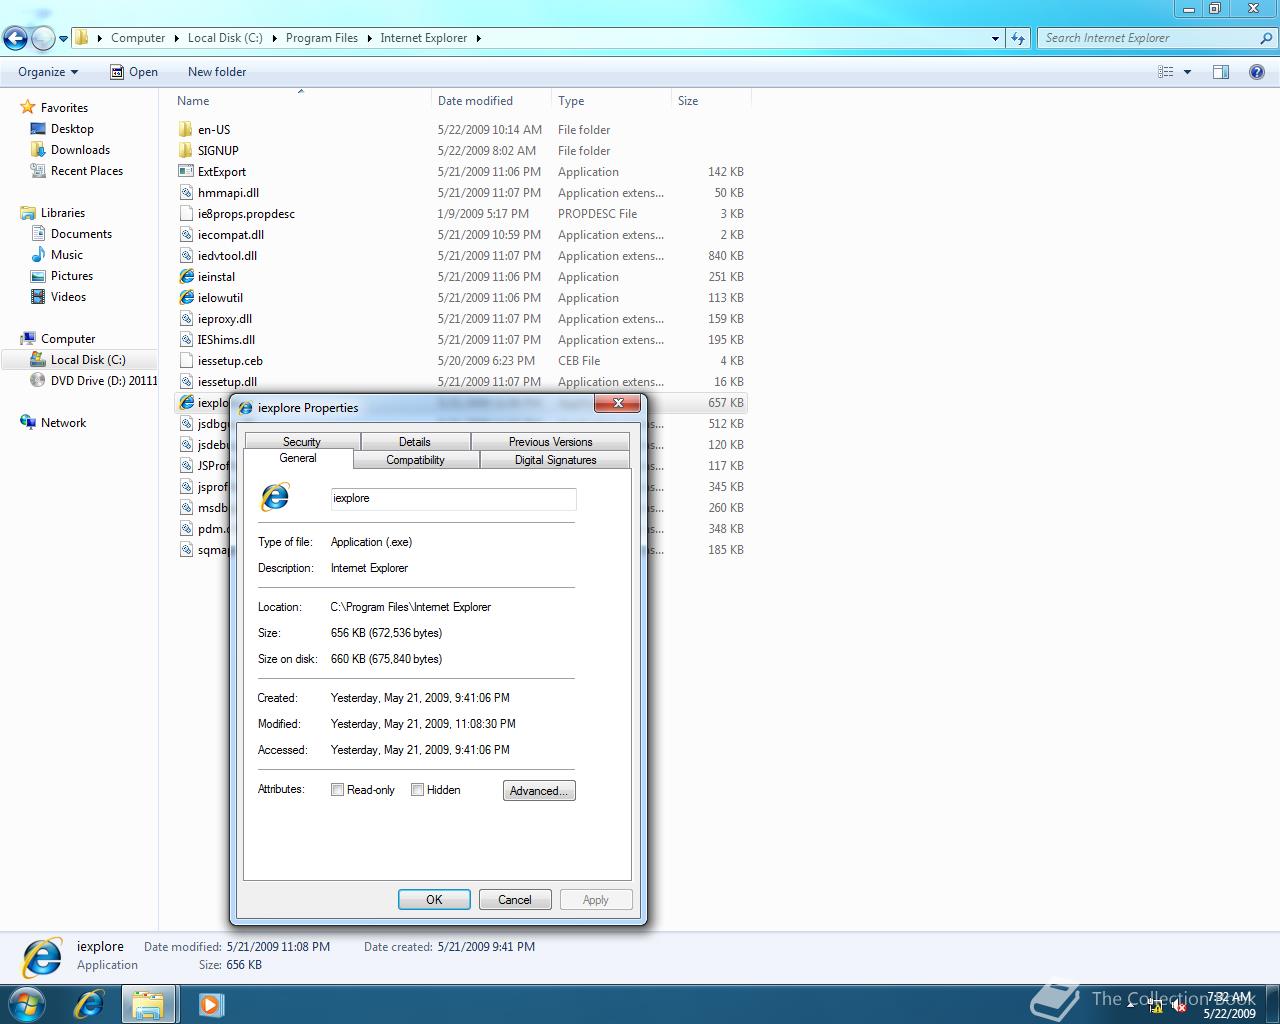
Task: Open the Organize menu
Action: (x=48, y=72)
